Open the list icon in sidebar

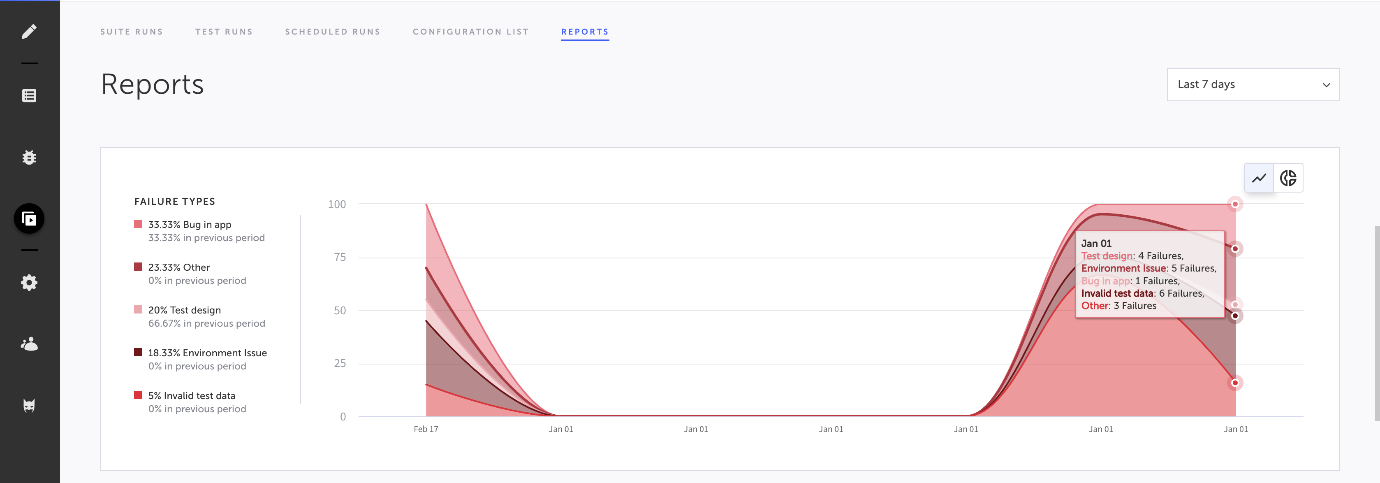(29, 96)
